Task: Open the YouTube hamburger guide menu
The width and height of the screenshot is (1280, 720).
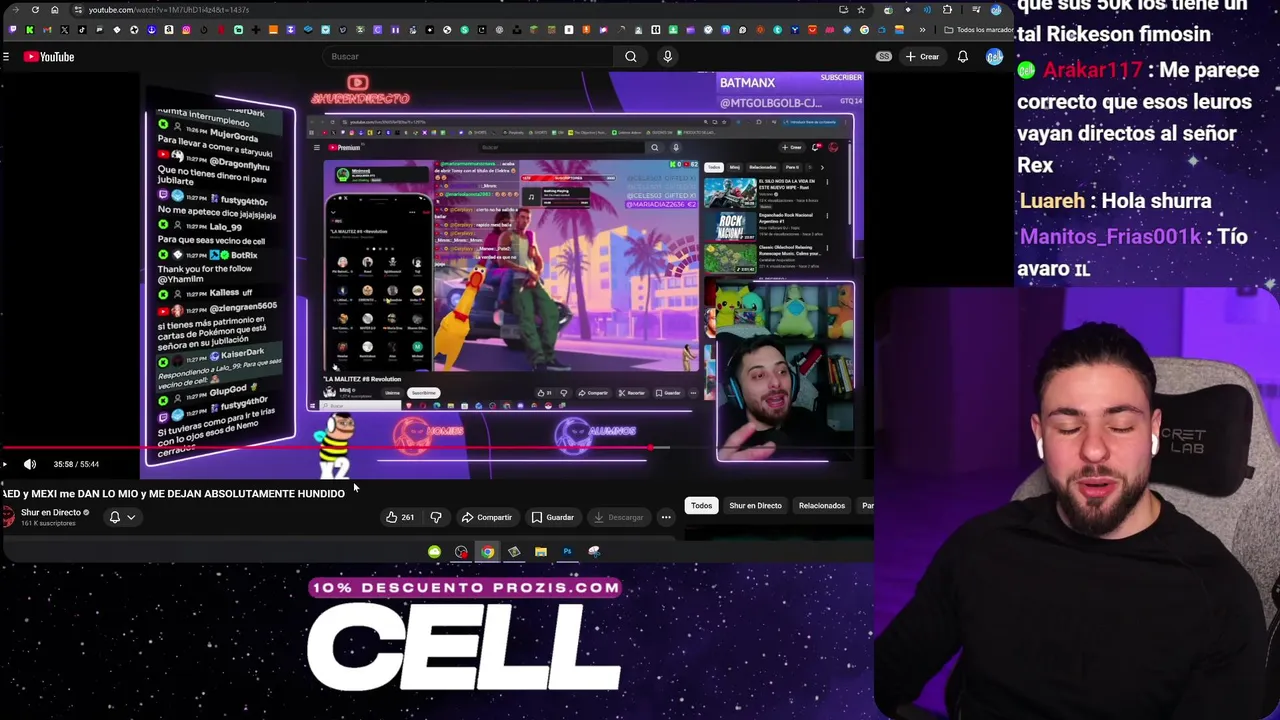Action: (6, 57)
